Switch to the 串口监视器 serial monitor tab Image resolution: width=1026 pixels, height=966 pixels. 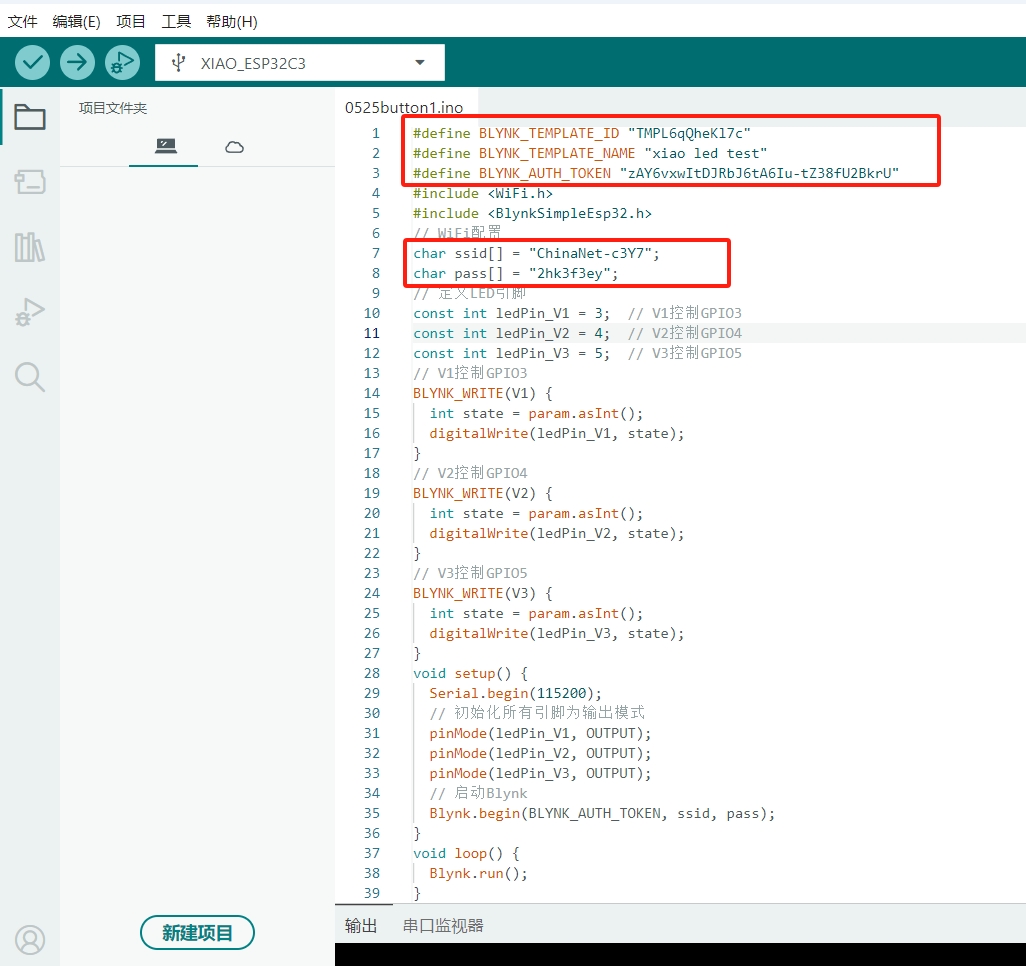coord(443,925)
